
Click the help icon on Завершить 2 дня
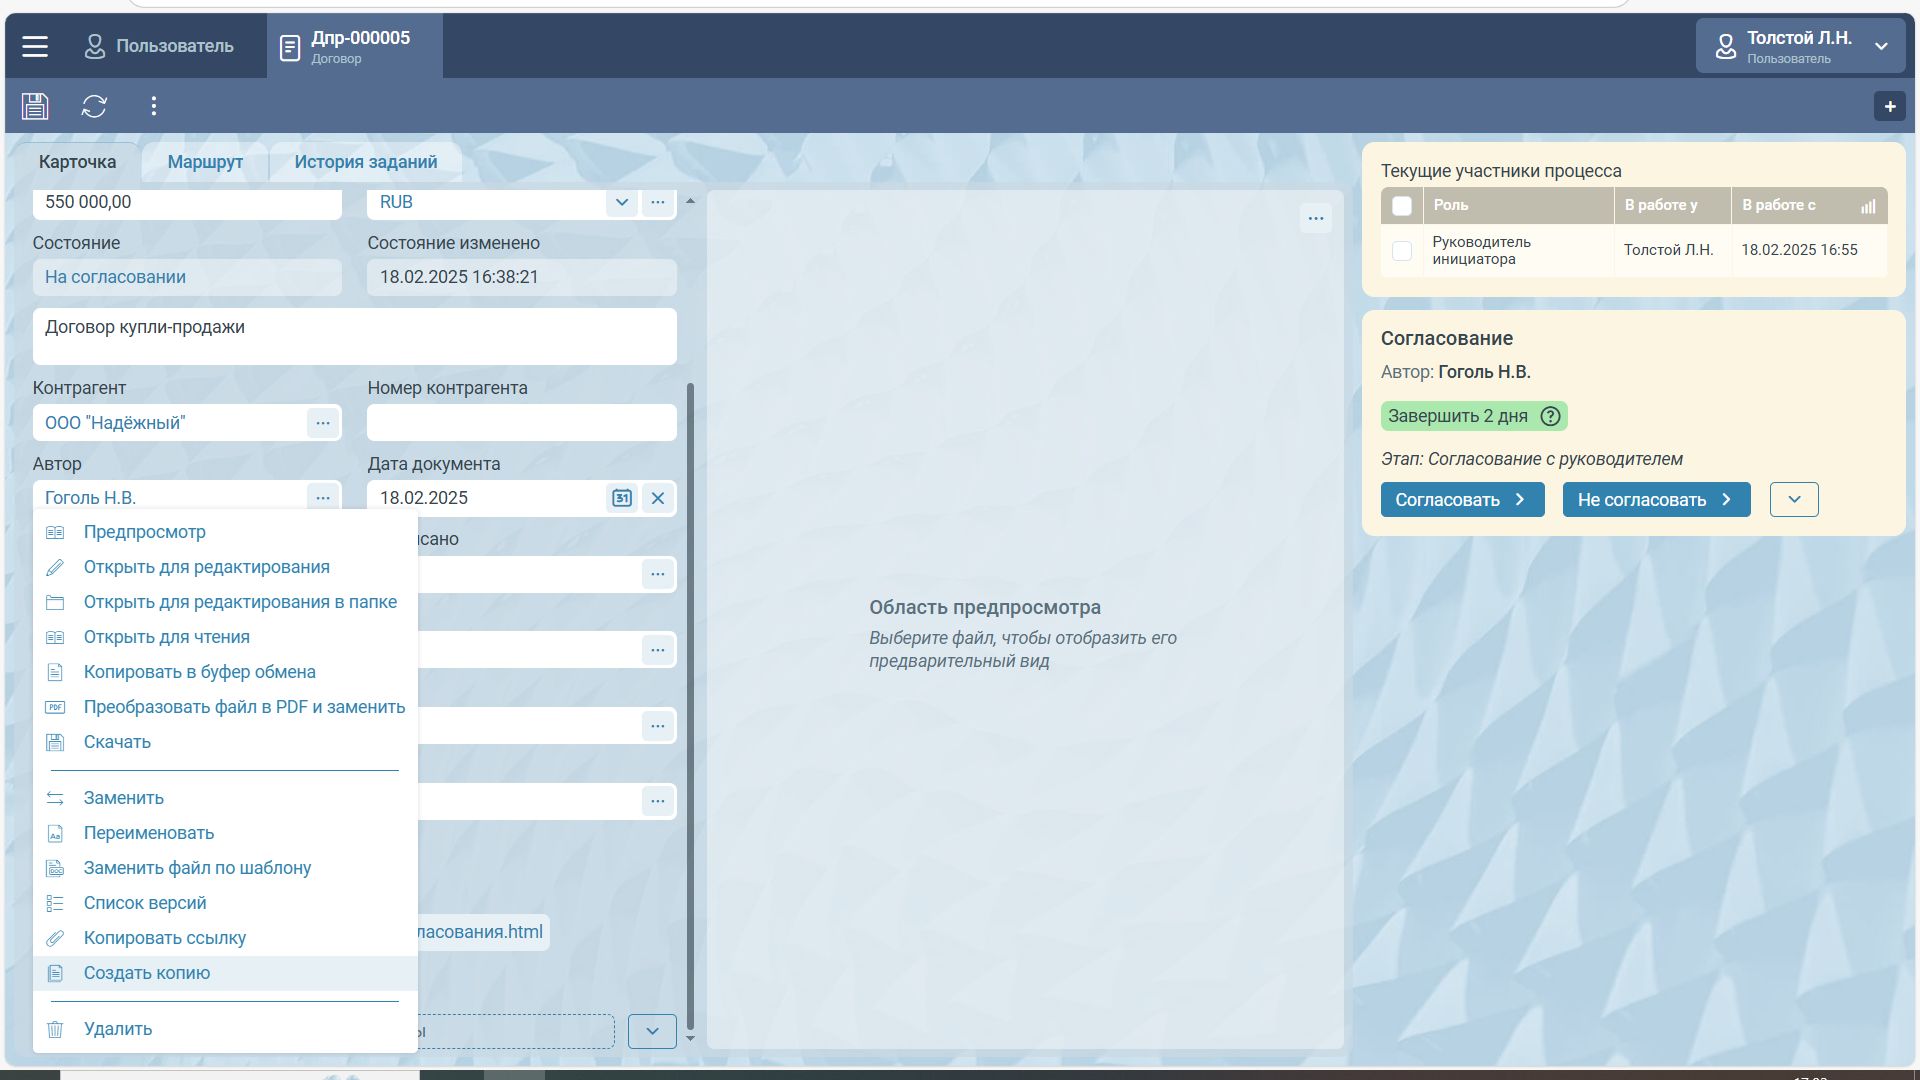1550,416
